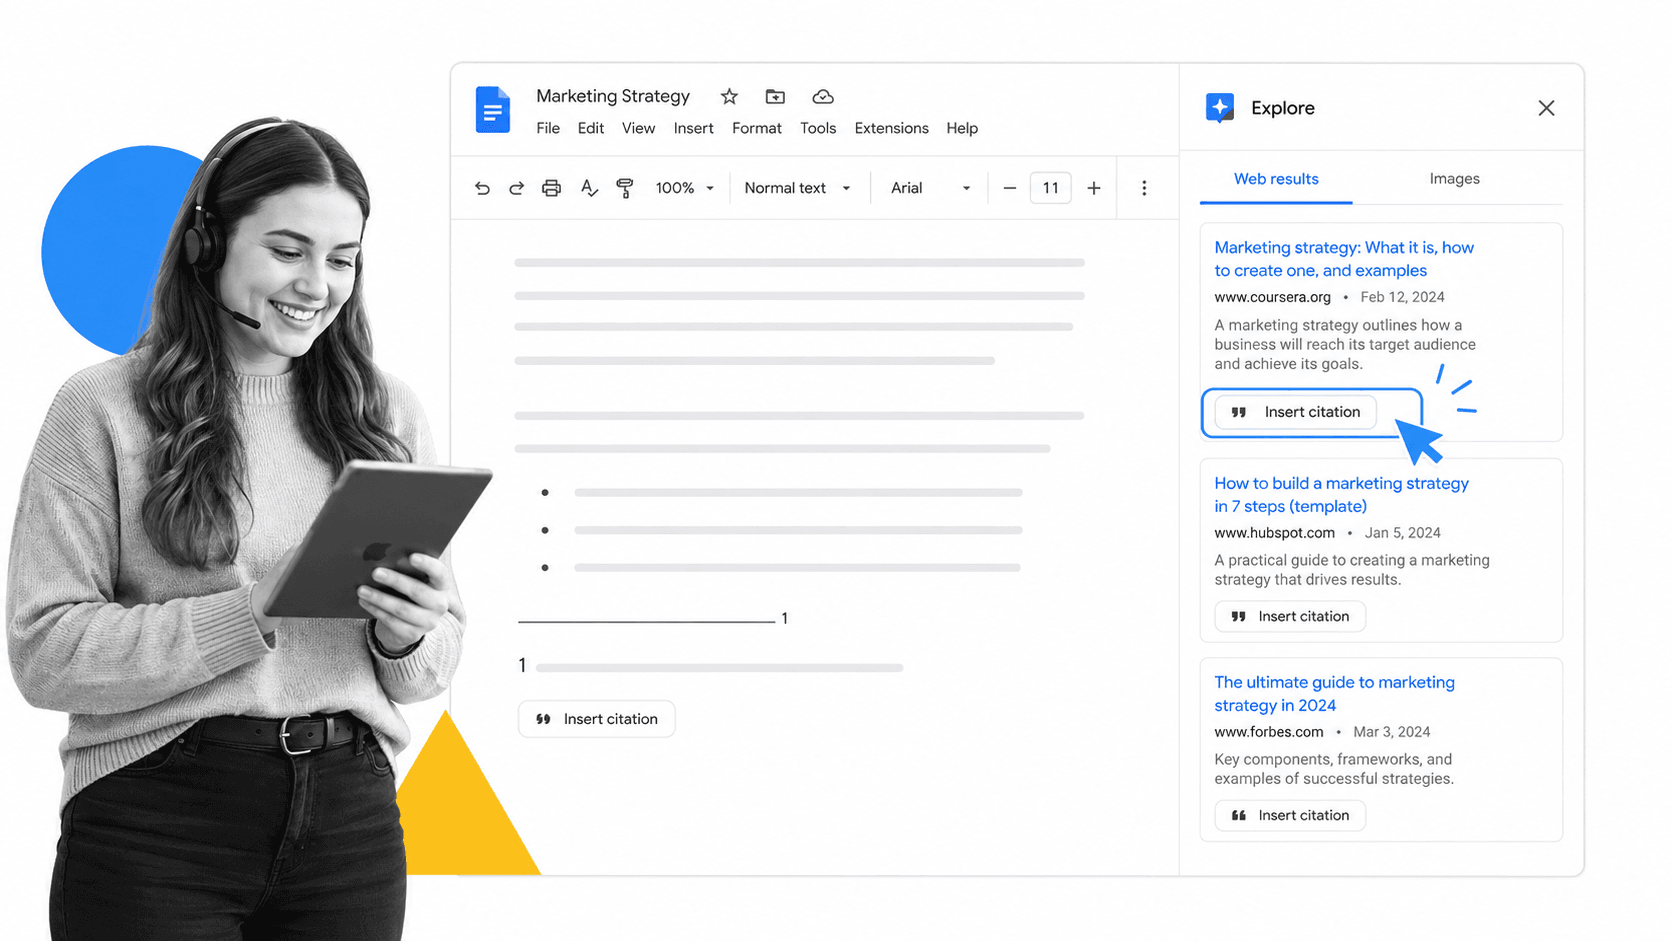
Task: Open the Extensions menu
Action: coord(891,128)
